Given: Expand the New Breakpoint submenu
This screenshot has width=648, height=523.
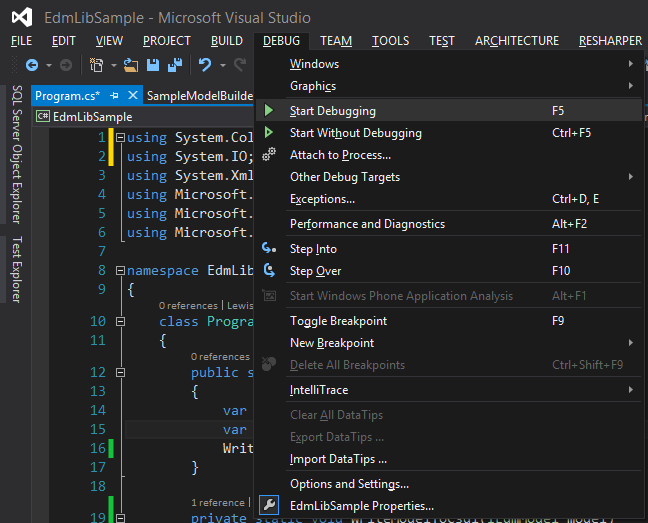Looking at the screenshot, I should click(631, 342).
